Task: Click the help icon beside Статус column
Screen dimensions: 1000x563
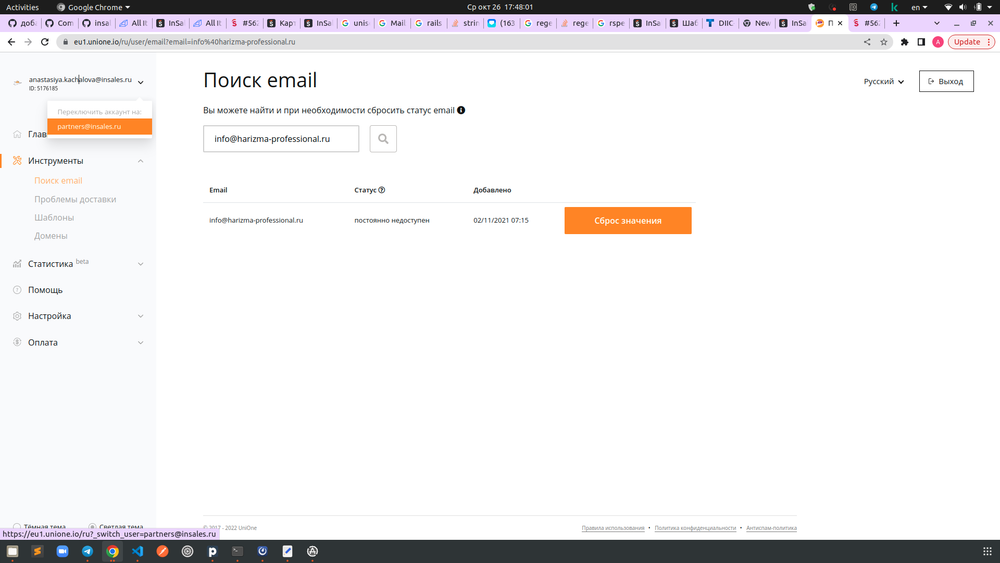Action: tap(381, 190)
